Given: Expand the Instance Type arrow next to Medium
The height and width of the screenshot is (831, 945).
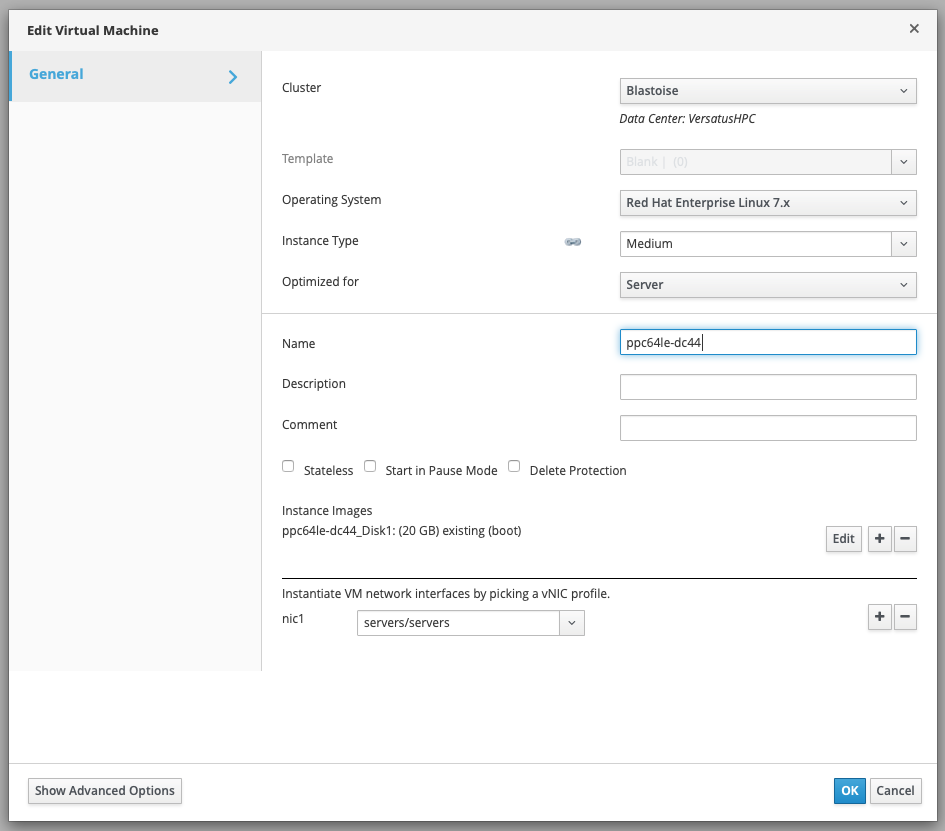Looking at the screenshot, I should pos(904,244).
